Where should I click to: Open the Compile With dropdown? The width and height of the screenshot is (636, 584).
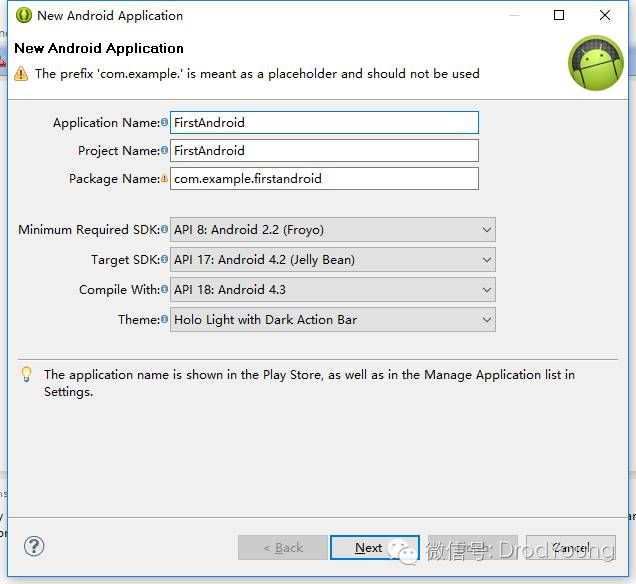pos(333,290)
